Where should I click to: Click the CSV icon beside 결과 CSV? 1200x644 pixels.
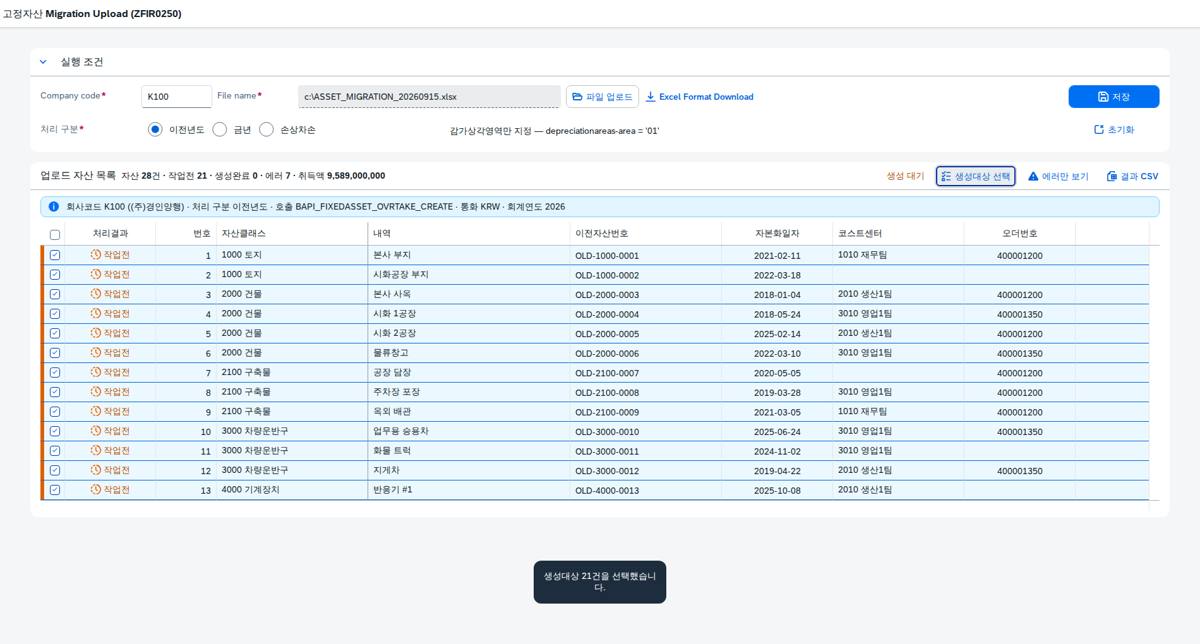[x=1112, y=176]
